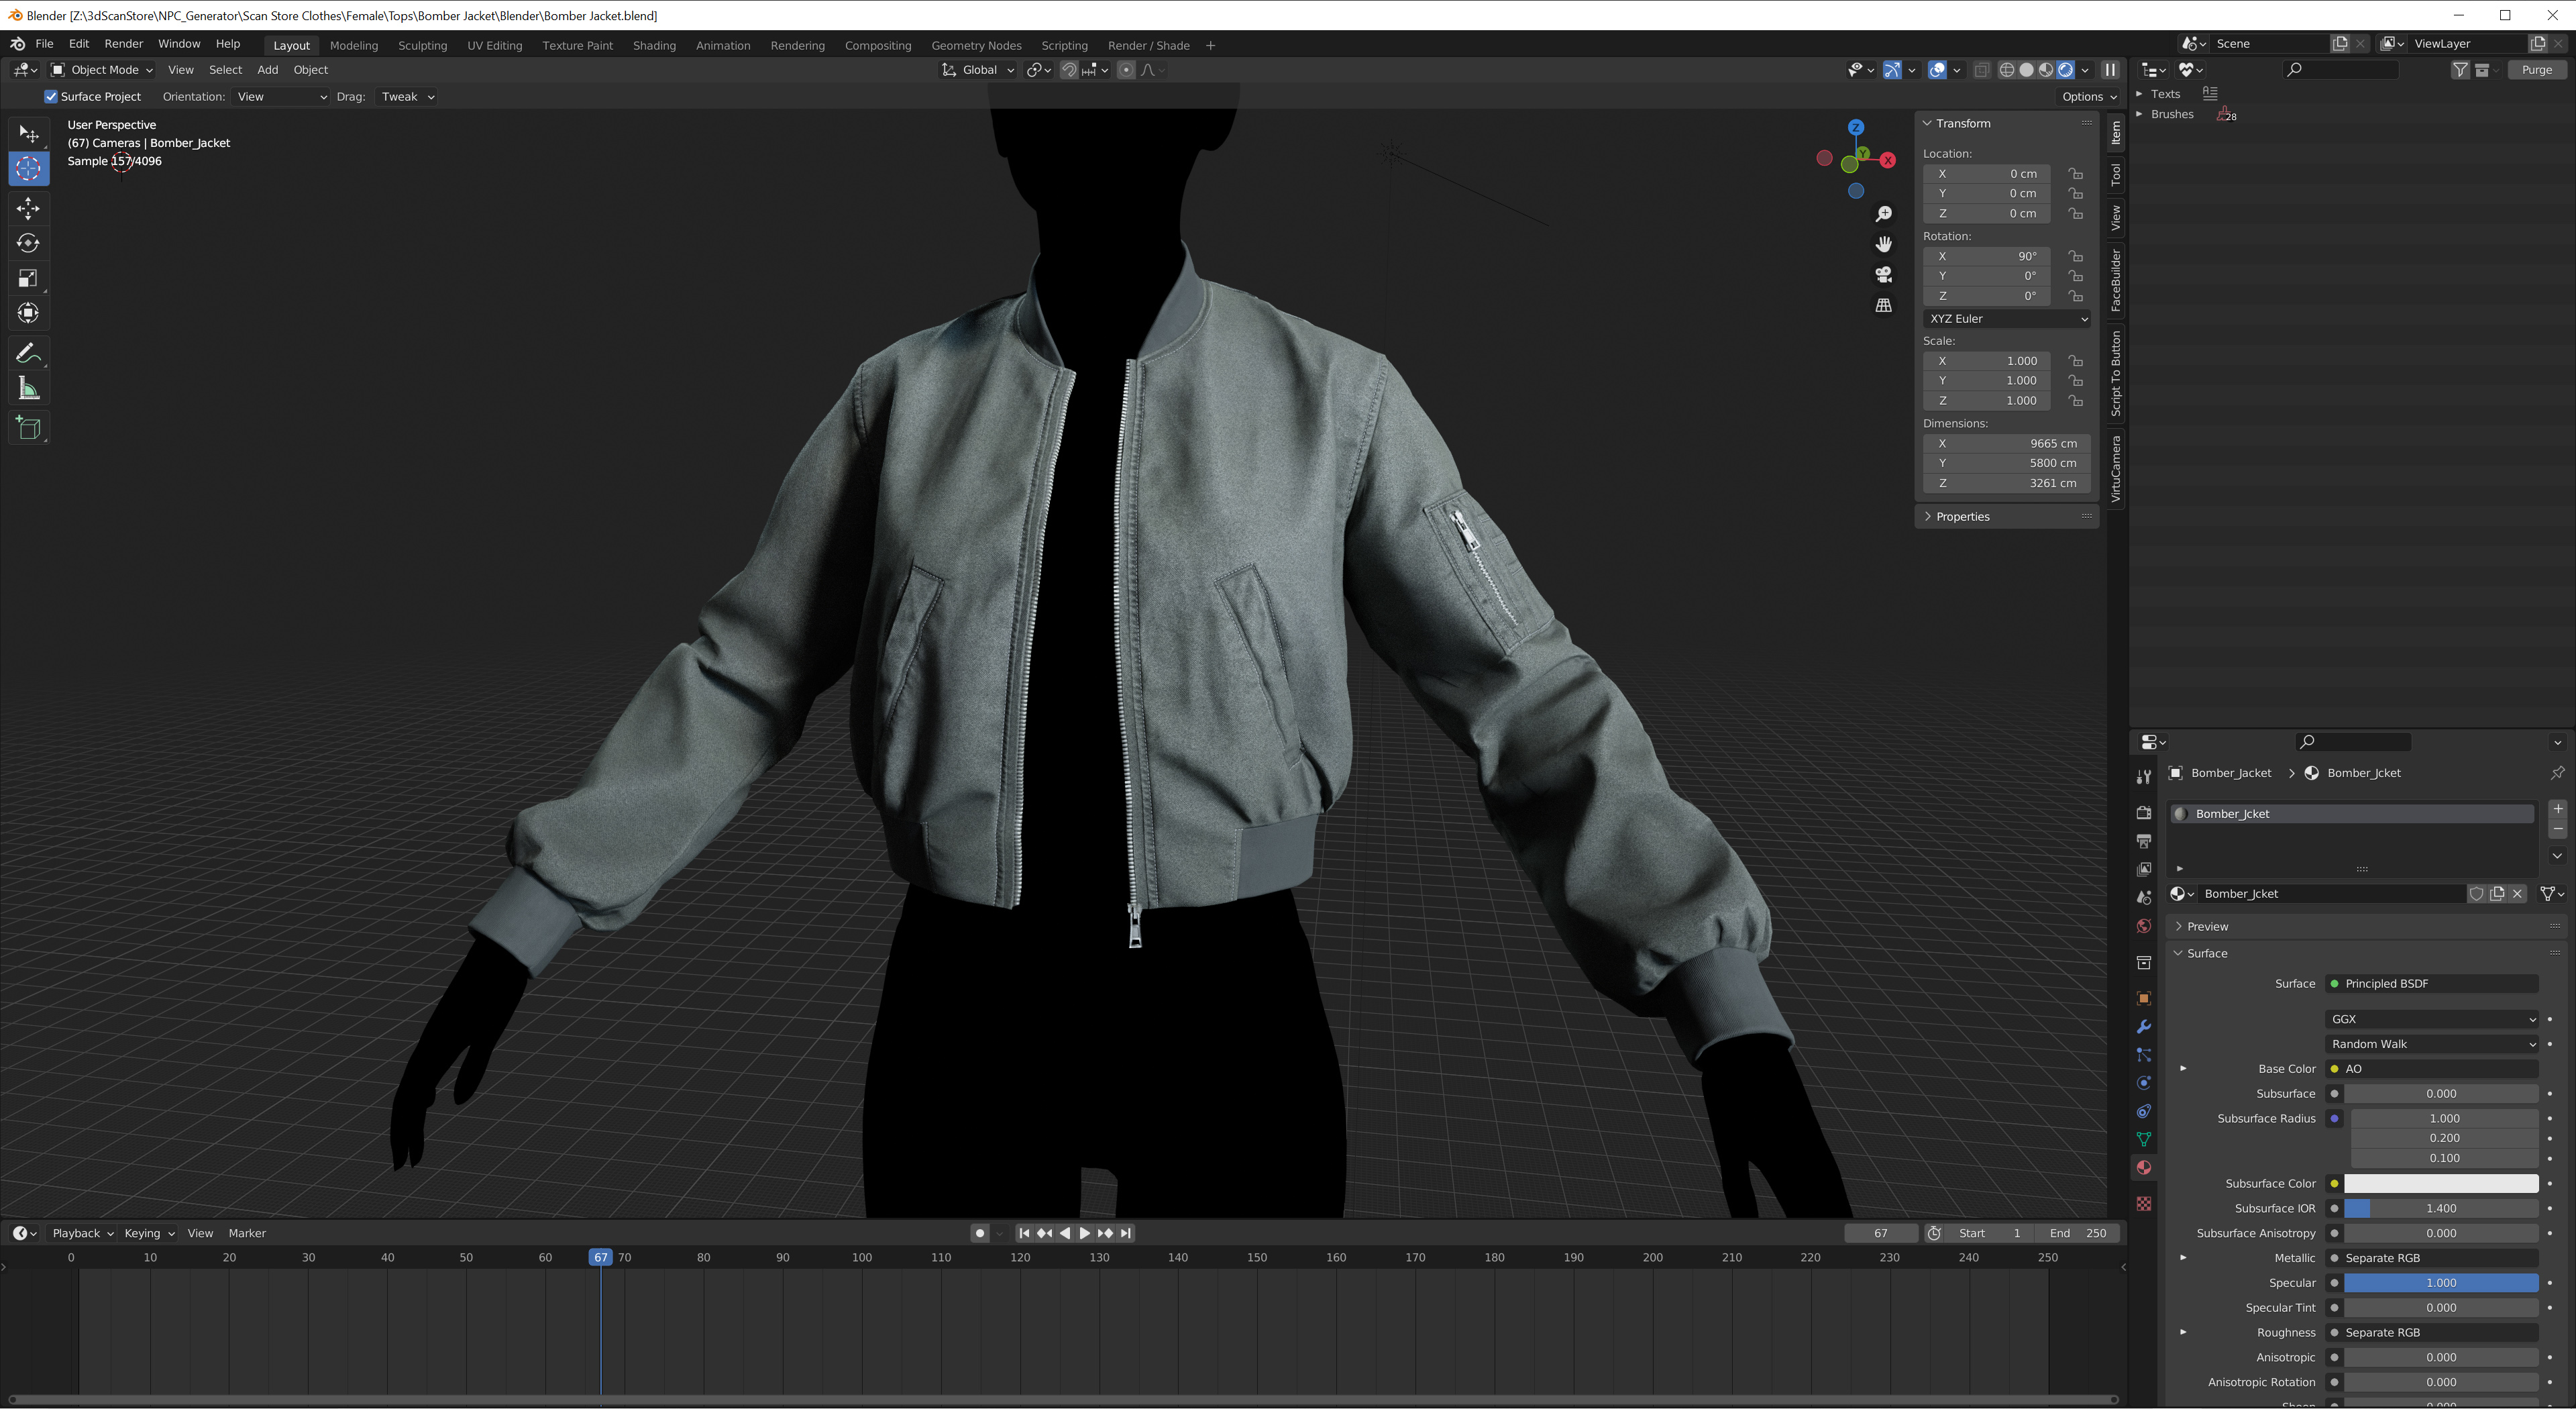The height and width of the screenshot is (1409, 2576).
Task: Click Bomber_Jacket in the material breadcrumb
Action: coord(2230,772)
